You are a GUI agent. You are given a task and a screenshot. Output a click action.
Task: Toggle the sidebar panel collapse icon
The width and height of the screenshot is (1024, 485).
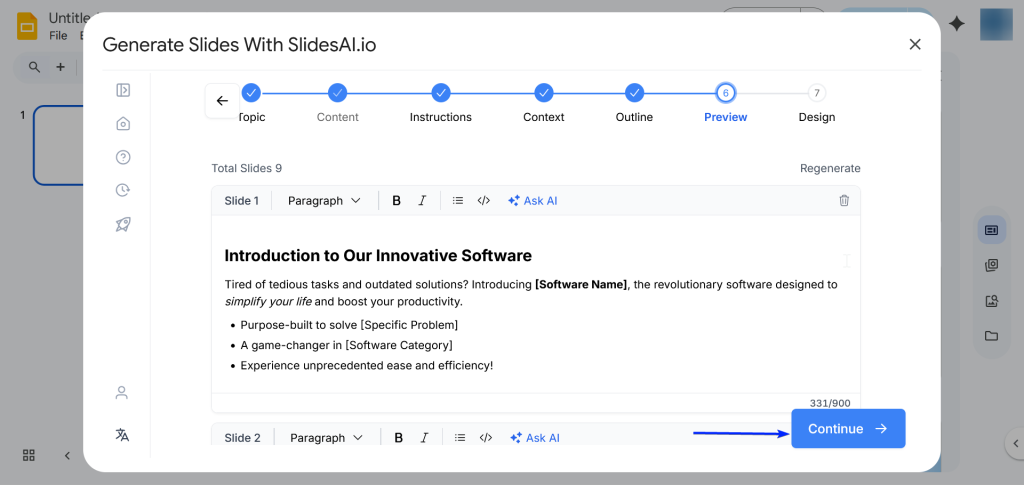[123, 90]
